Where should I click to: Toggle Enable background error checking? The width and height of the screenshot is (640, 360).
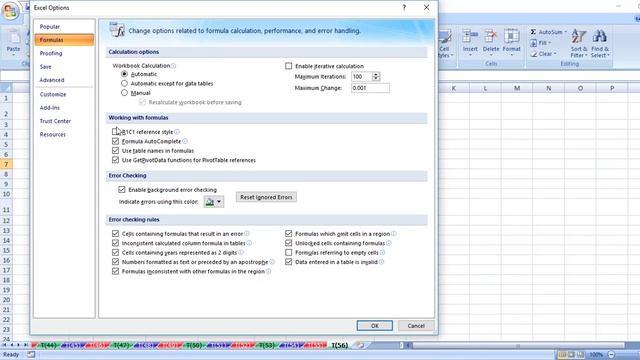[x=122, y=189]
